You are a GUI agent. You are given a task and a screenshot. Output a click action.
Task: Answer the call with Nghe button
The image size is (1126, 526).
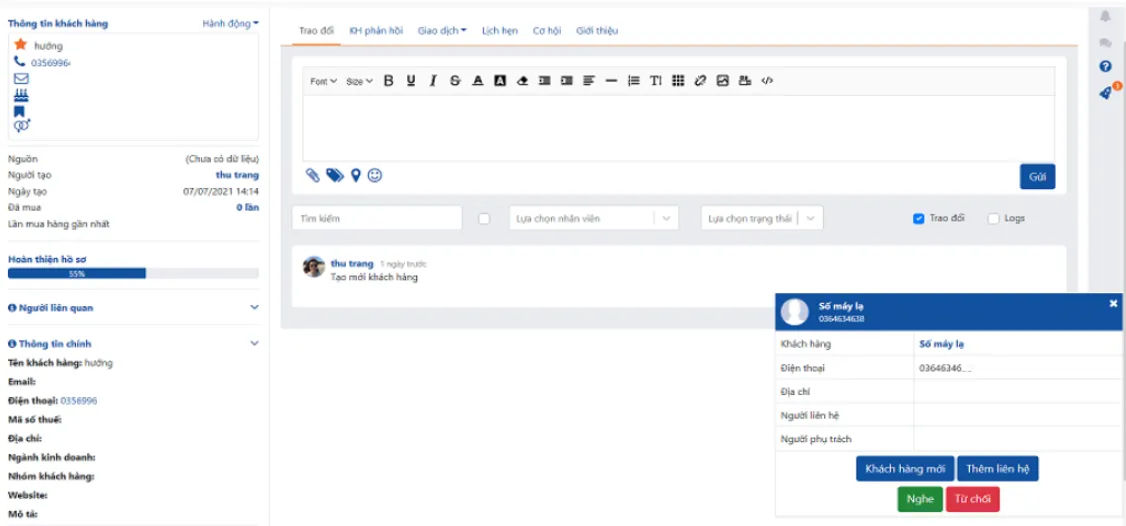coord(920,499)
